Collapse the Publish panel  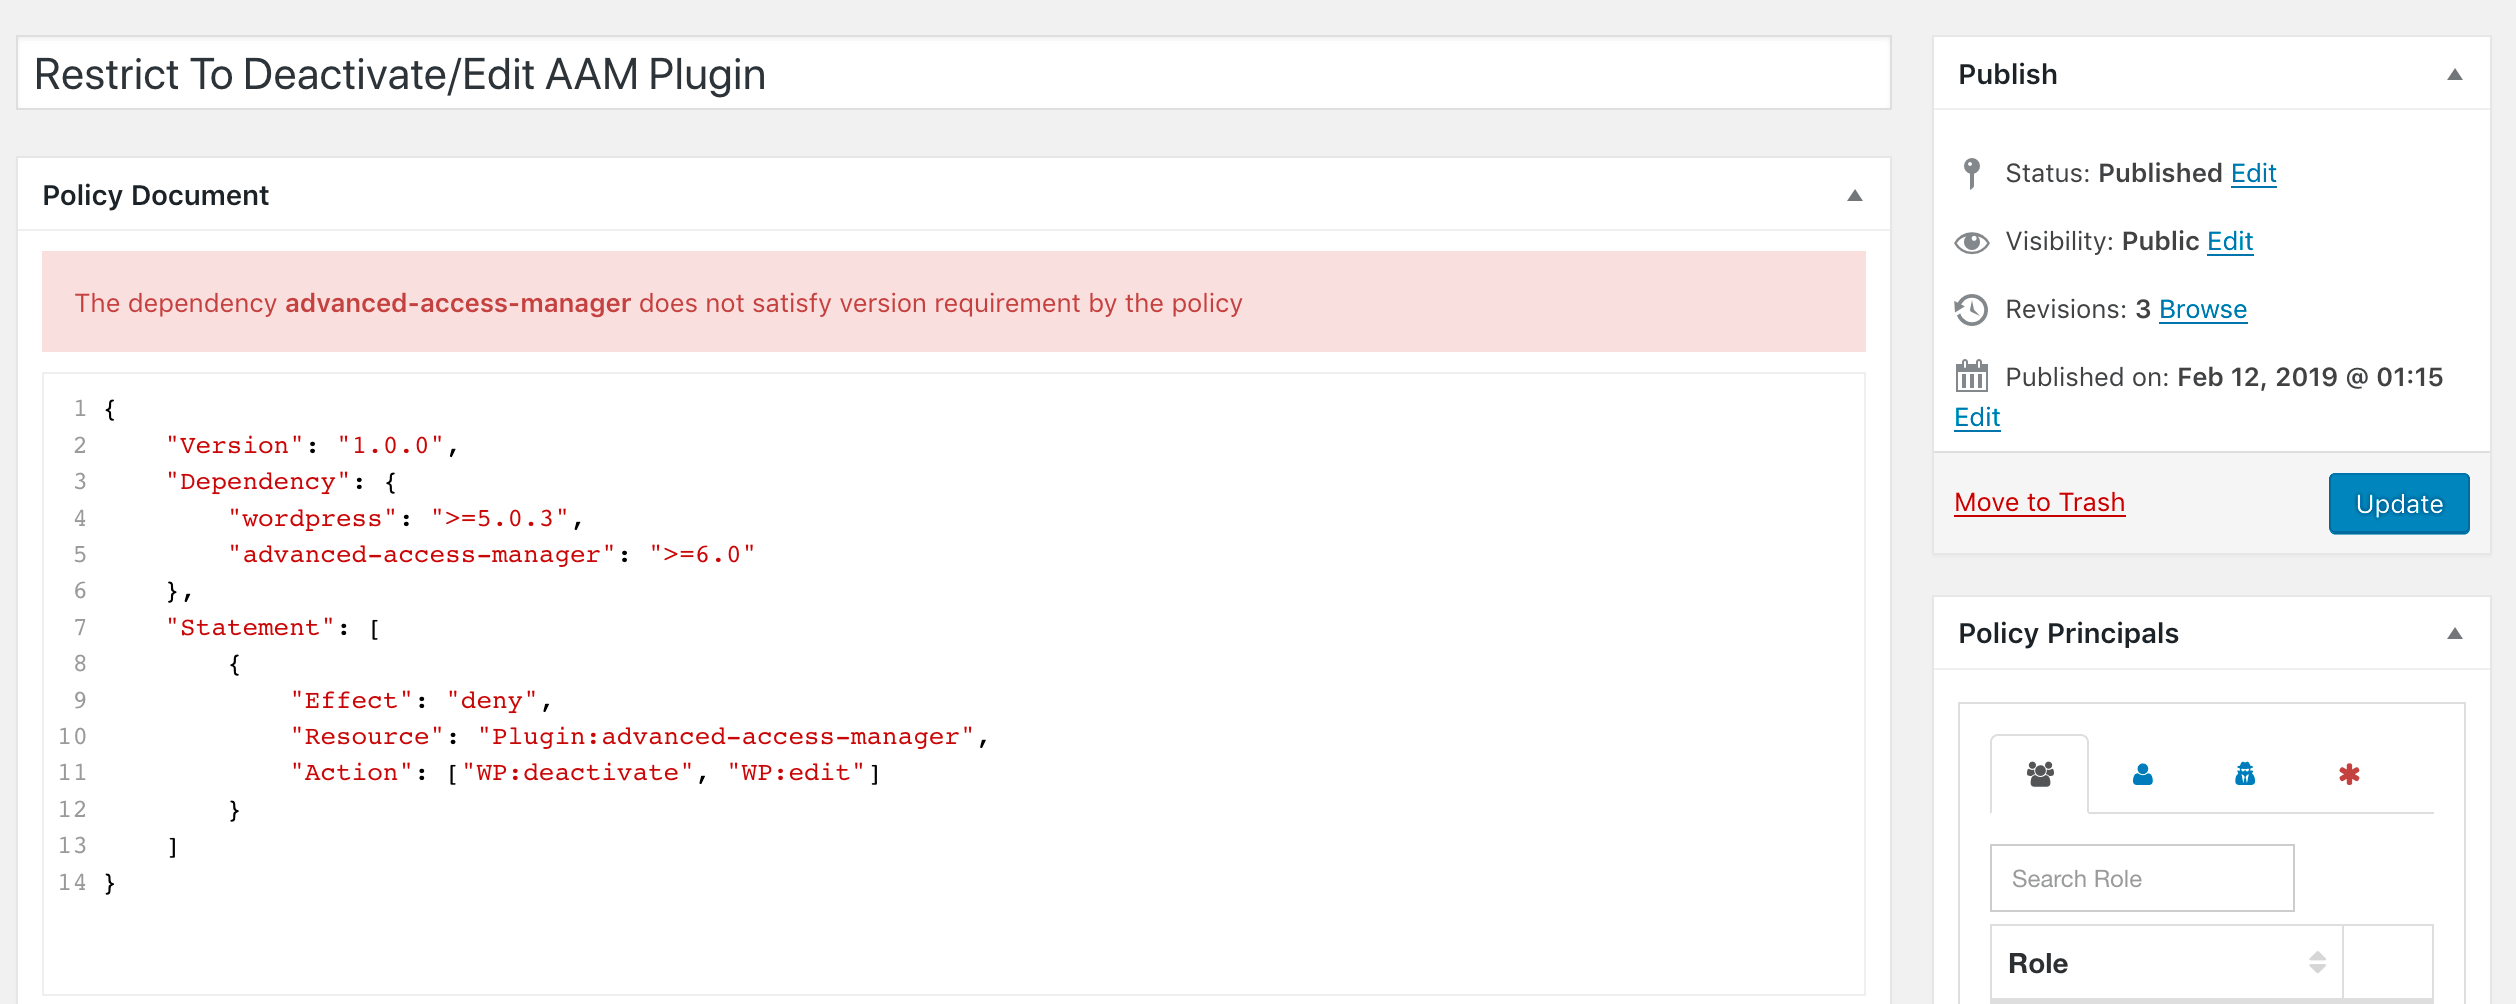2454,75
